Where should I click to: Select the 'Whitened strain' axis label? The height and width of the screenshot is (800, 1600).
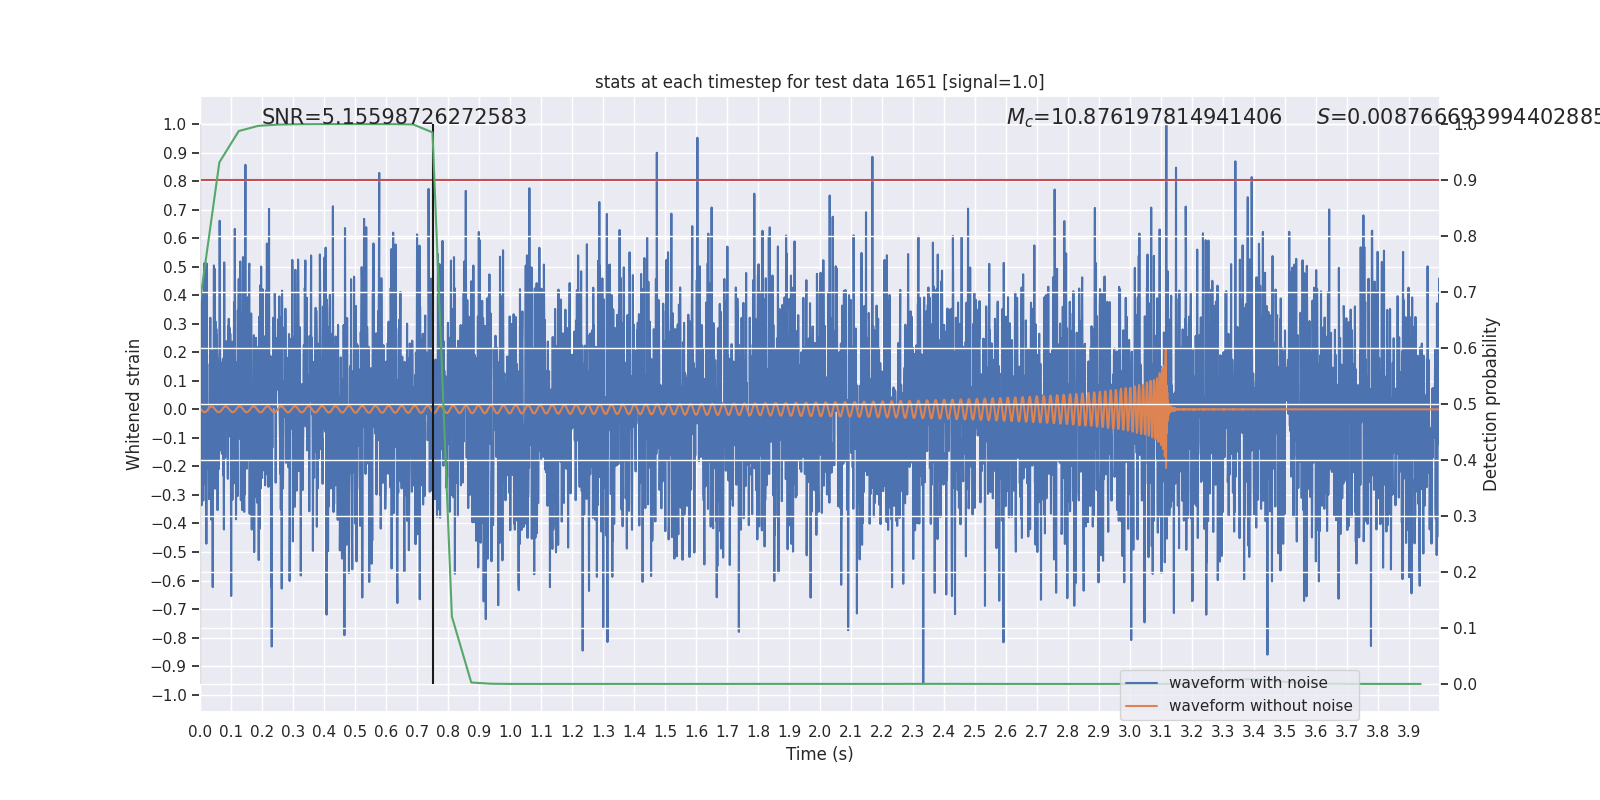[x=133, y=404]
